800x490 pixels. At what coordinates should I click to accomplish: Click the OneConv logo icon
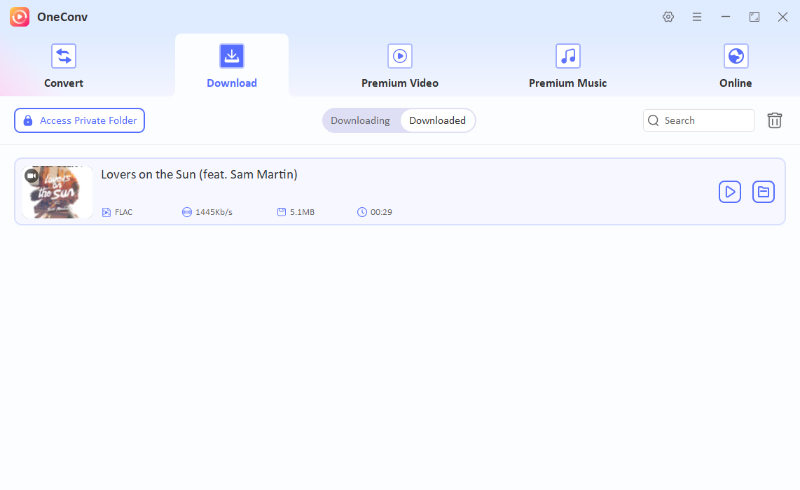19,17
